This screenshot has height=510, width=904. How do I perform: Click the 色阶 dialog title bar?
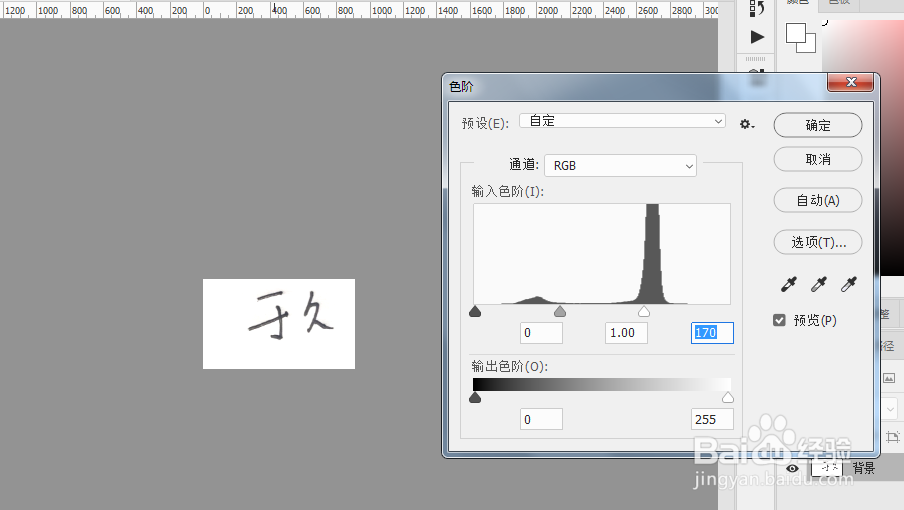pos(634,87)
